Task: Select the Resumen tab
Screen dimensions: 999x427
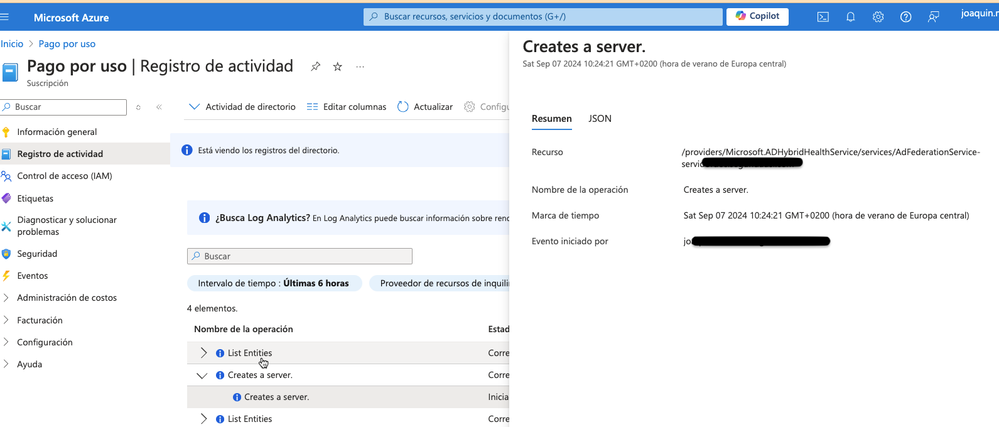Action: tap(551, 119)
